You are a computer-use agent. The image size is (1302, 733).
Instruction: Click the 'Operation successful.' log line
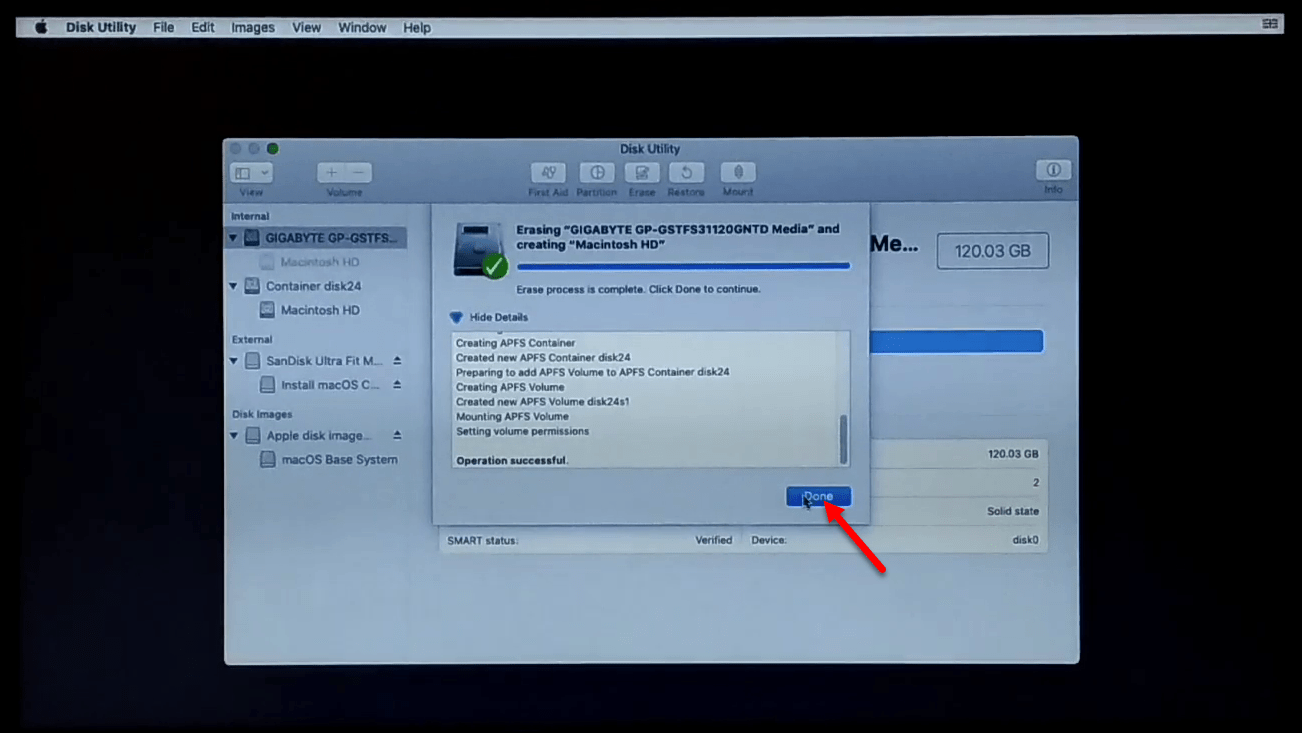[512, 461]
